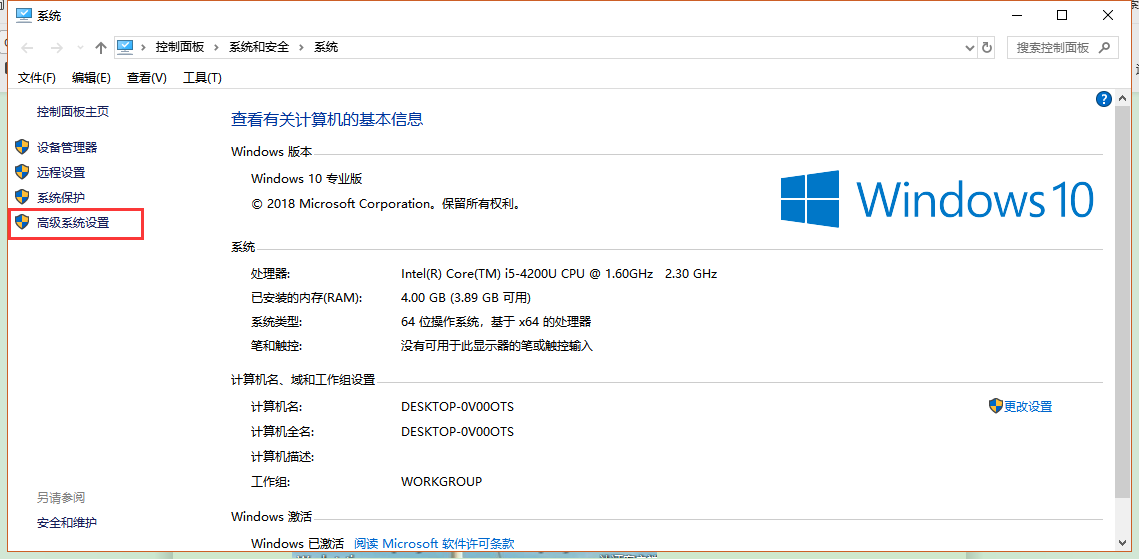Open Device Manager link (设备管理器)
1139x559 pixels.
pyautogui.click(x=67, y=147)
